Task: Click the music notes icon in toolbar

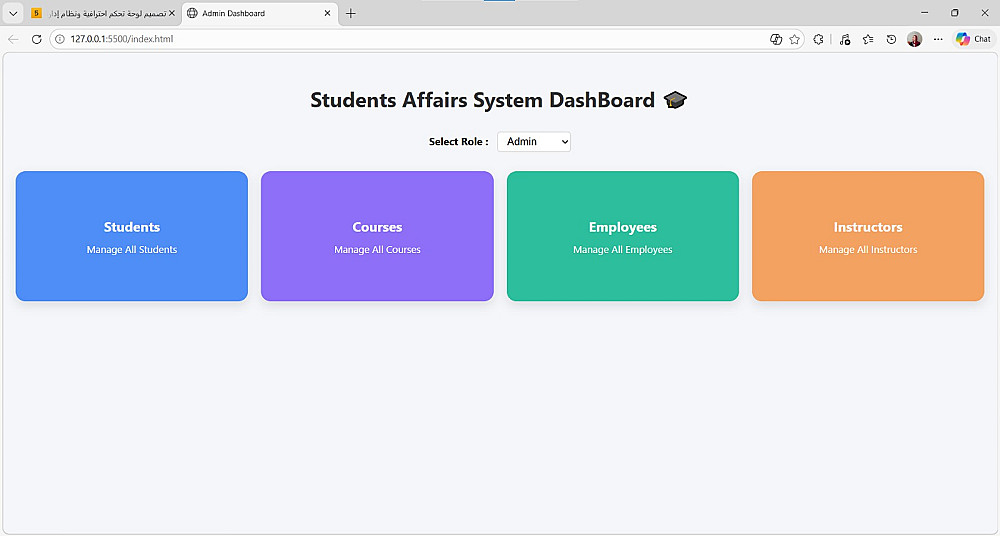Action: click(845, 39)
